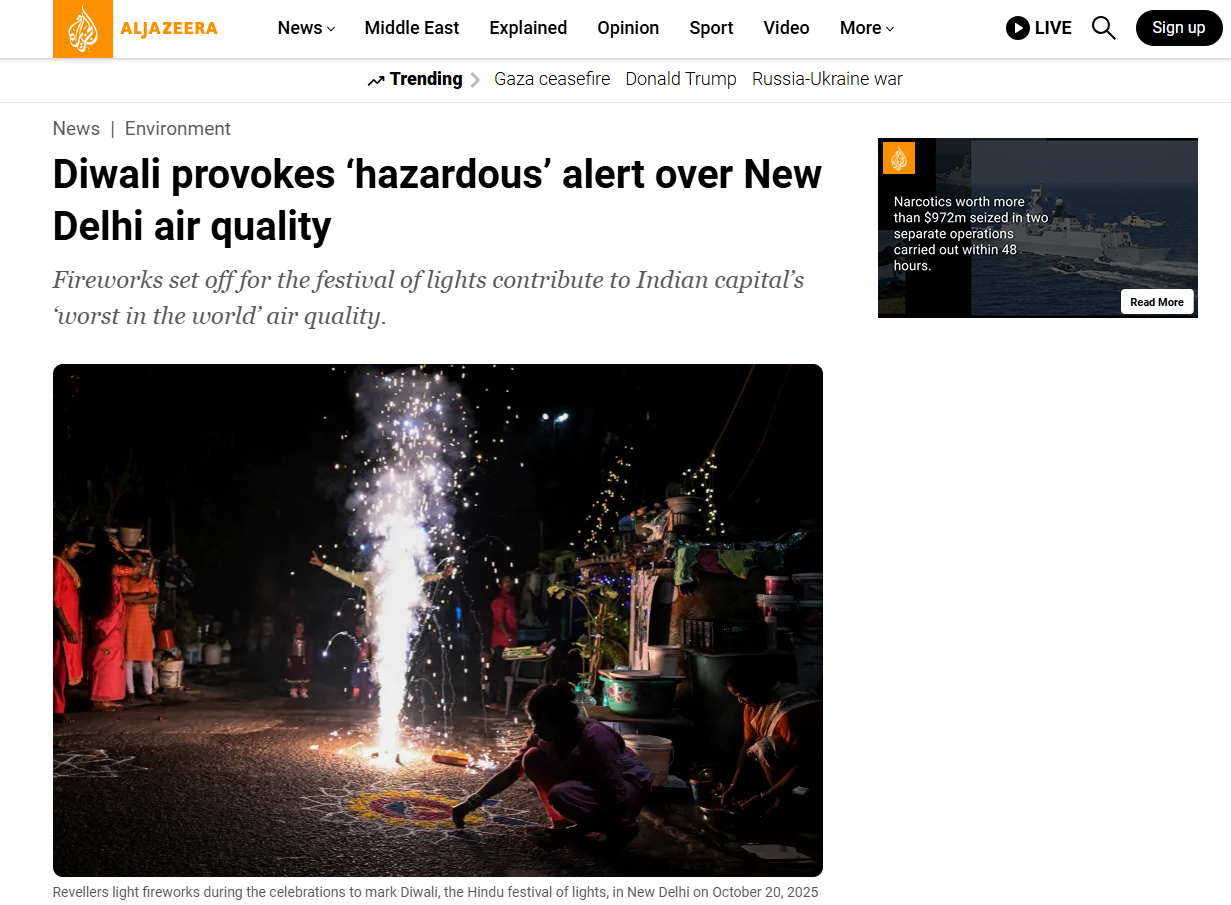
Task: Click the Trending arrow icon
Action: (376, 80)
